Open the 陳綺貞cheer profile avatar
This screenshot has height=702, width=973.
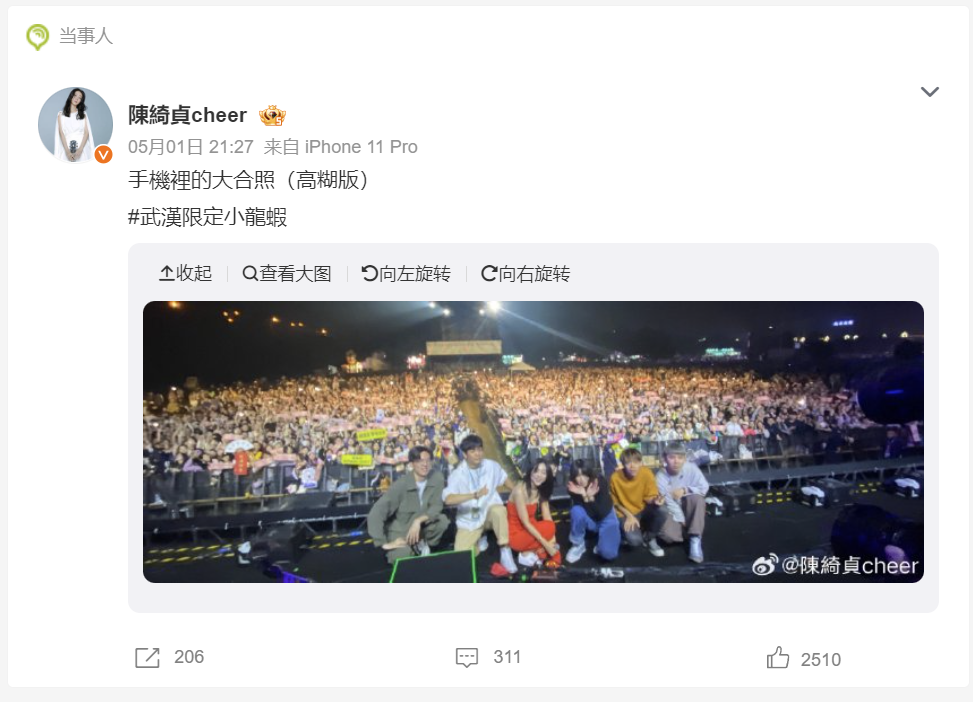click(x=76, y=125)
